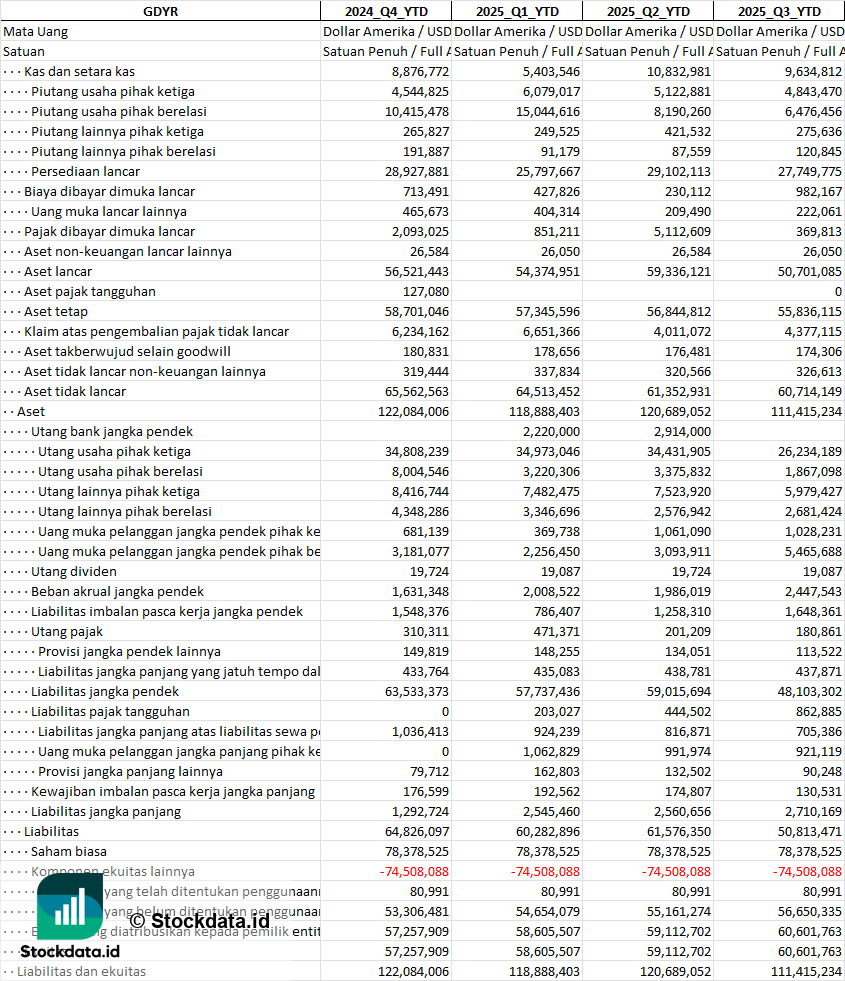Click Utang usaha pihak berelasi value 8,004,546
The width and height of the screenshot is (845, 981).
tap(420, 472)
